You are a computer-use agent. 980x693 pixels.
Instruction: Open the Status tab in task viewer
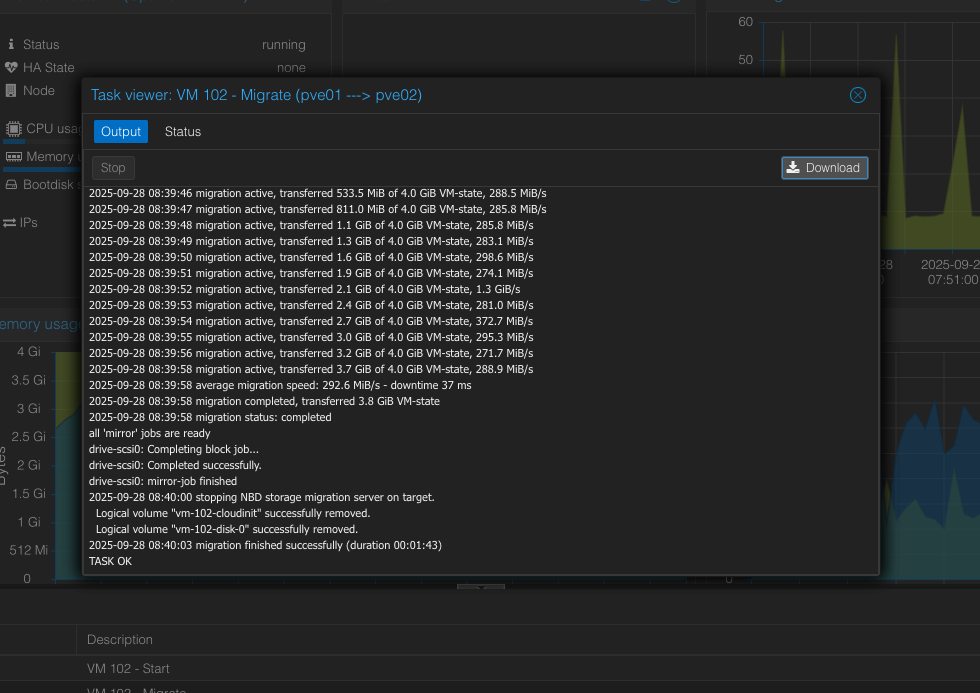183,132
